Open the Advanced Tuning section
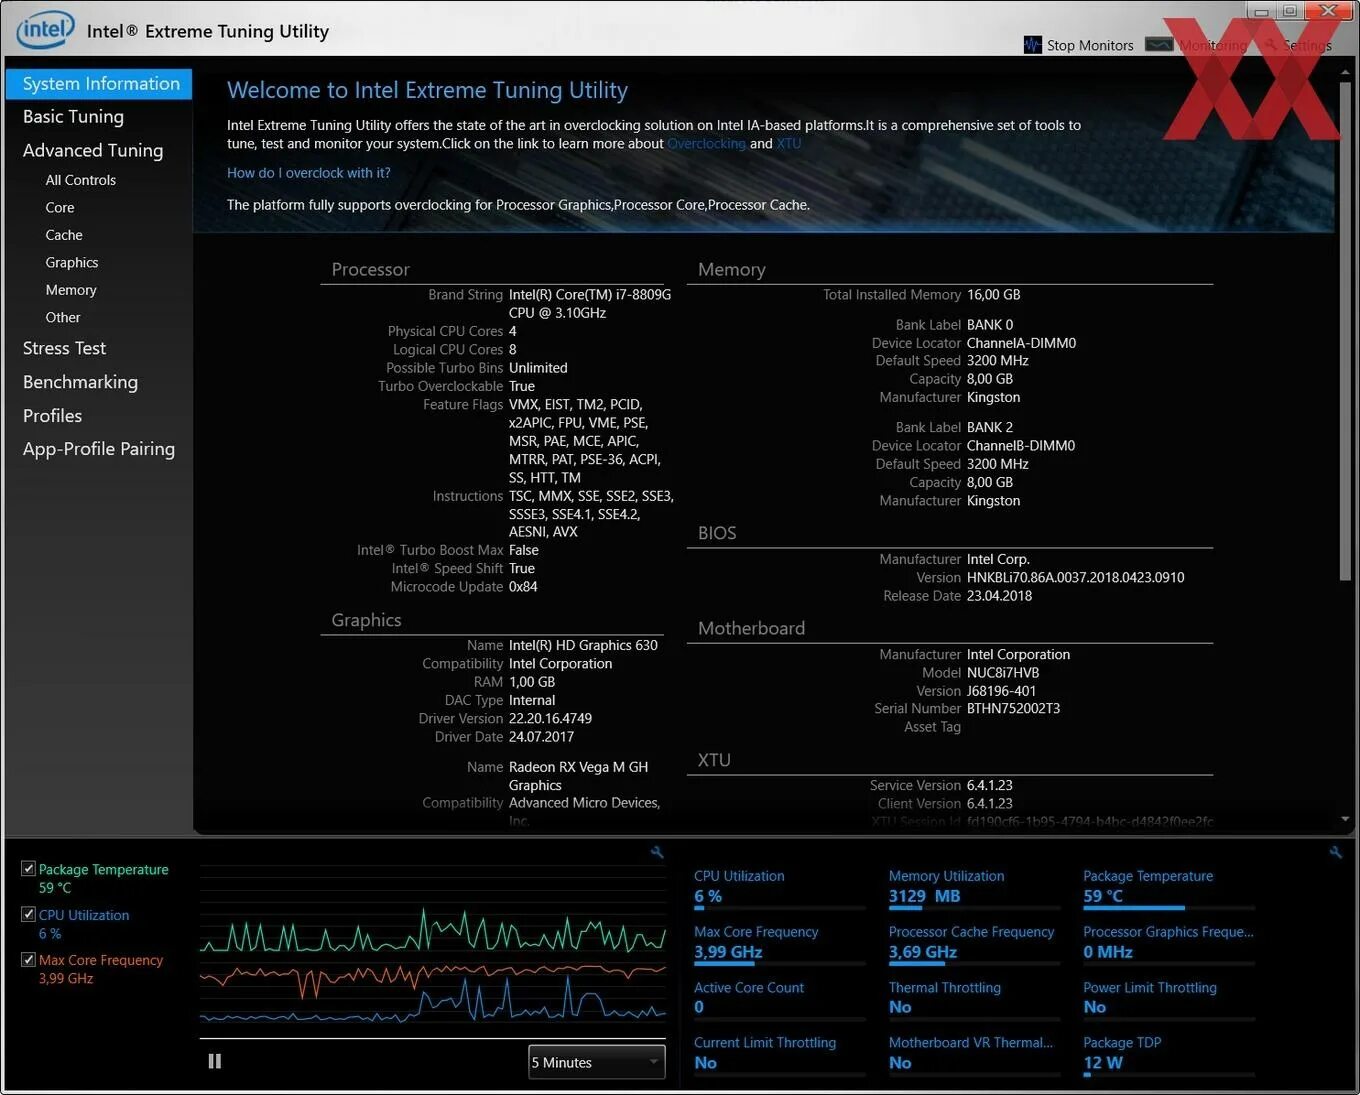Image resolution: width=1360 pixels, height=1095 pixels. pyautogui.click(x=92, y=151)
